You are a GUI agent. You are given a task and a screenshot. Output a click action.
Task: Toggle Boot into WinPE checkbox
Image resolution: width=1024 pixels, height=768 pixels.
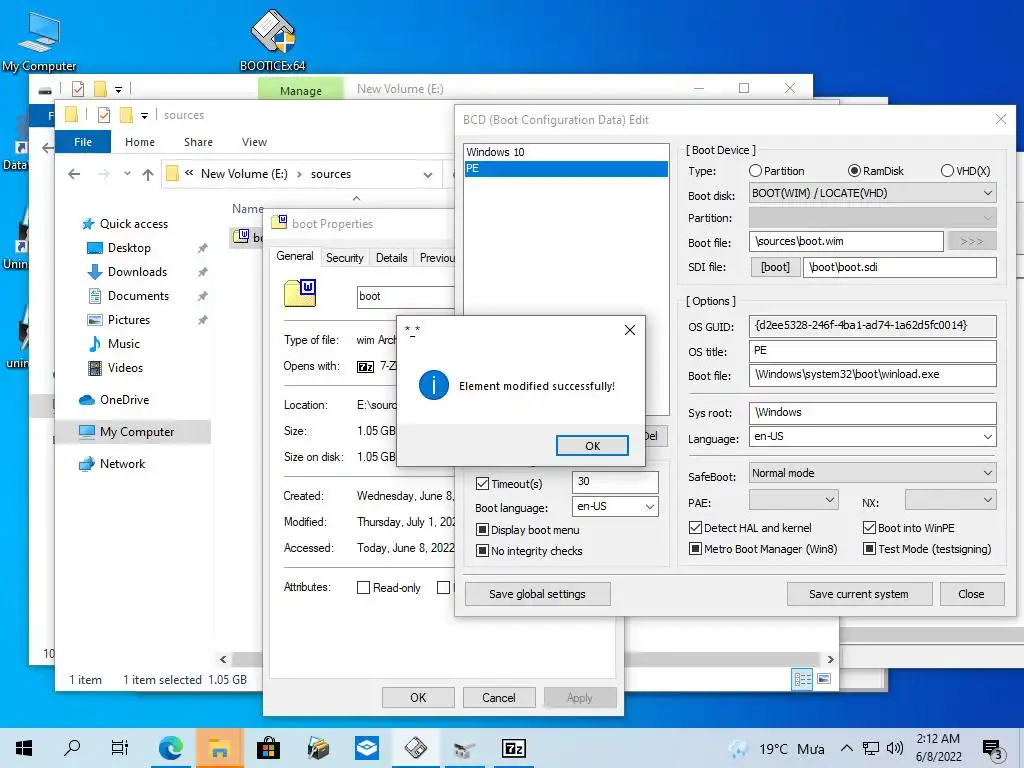(869, 528)
